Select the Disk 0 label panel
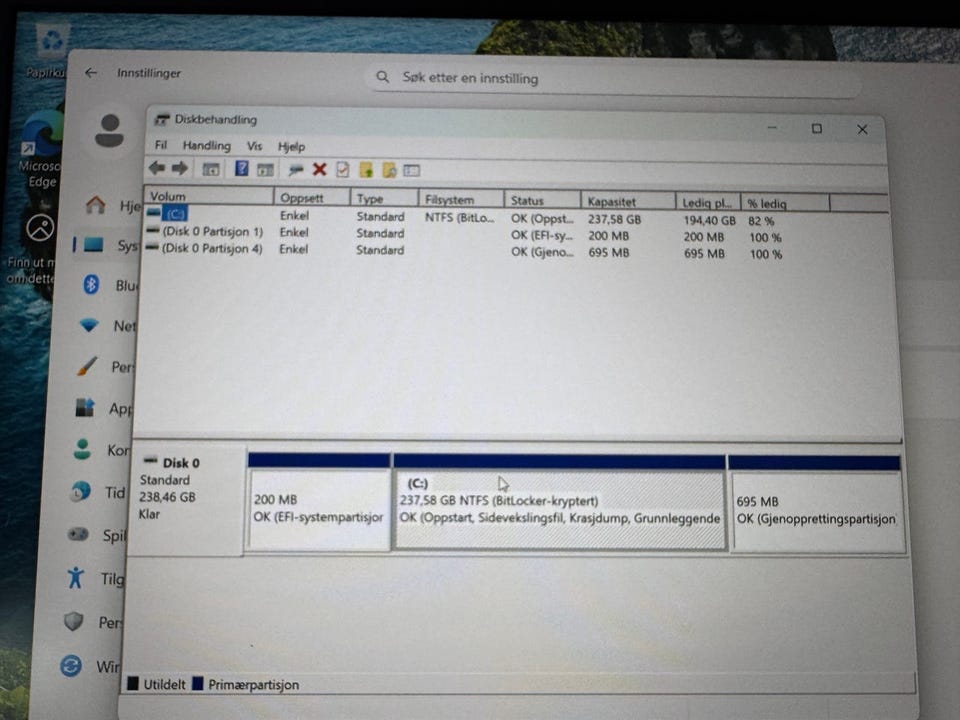Screen dimensions: 960x720 pos(187,500)
